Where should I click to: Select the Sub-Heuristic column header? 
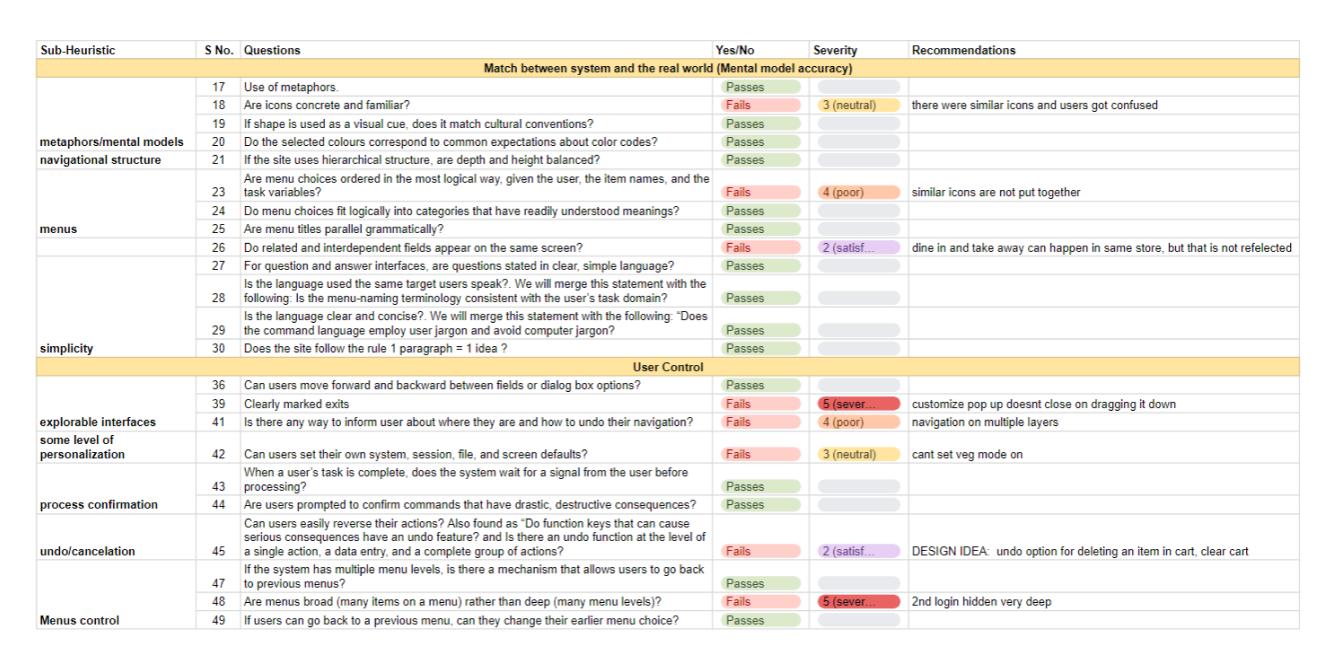click(78, 50)
